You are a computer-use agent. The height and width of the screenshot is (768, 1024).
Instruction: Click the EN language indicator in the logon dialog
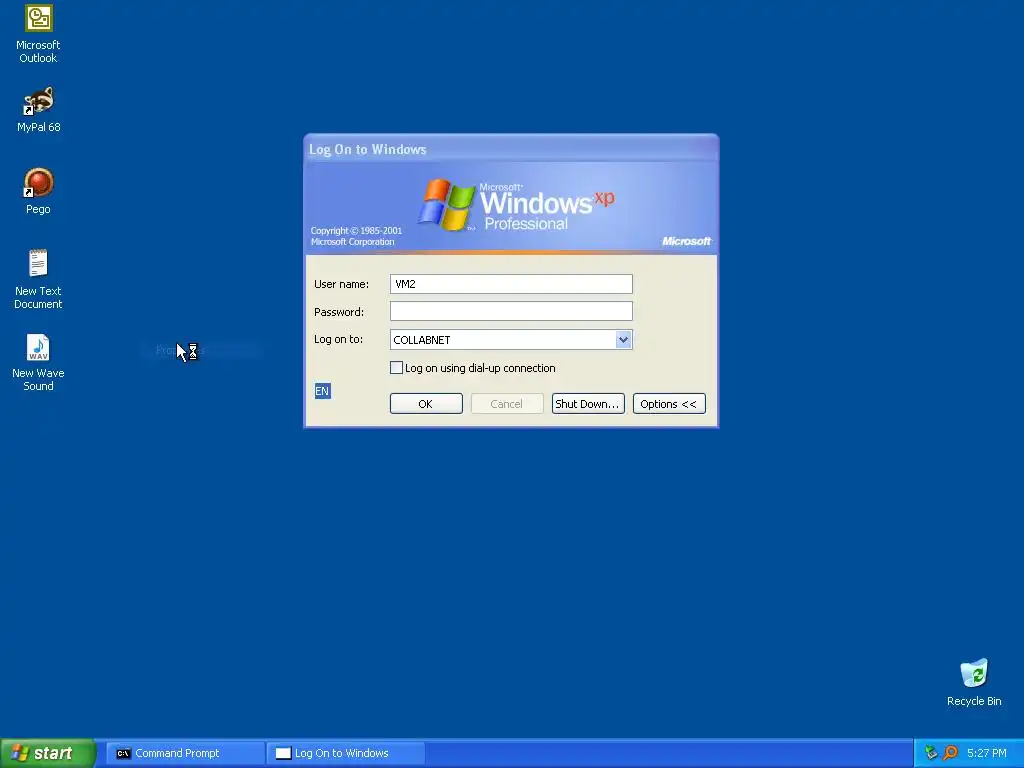tap(323, 391)
